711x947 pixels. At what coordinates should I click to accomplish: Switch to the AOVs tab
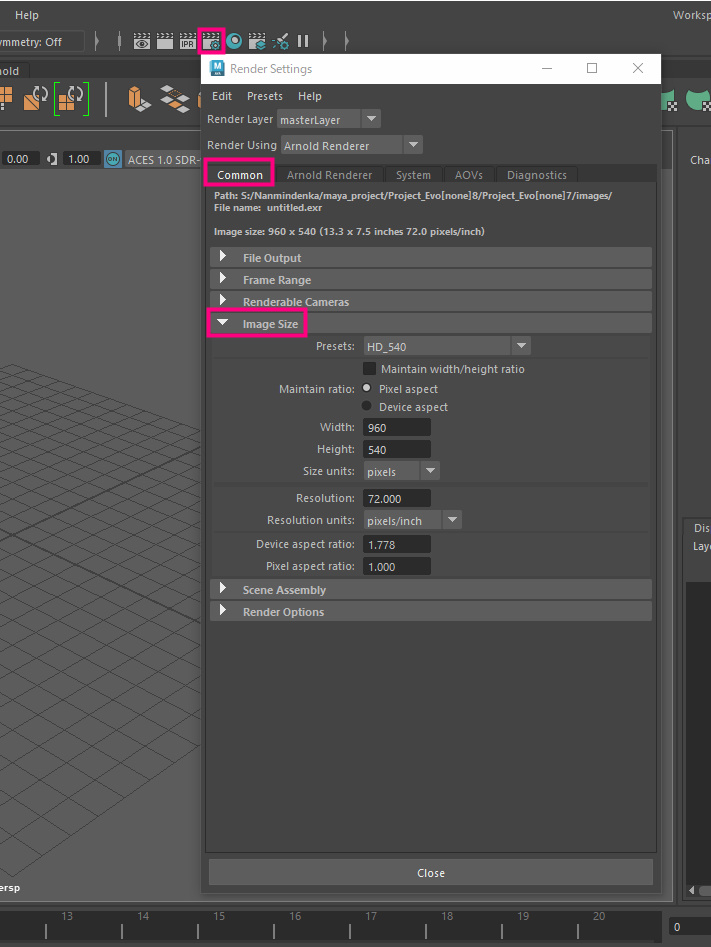click(469, 175)
